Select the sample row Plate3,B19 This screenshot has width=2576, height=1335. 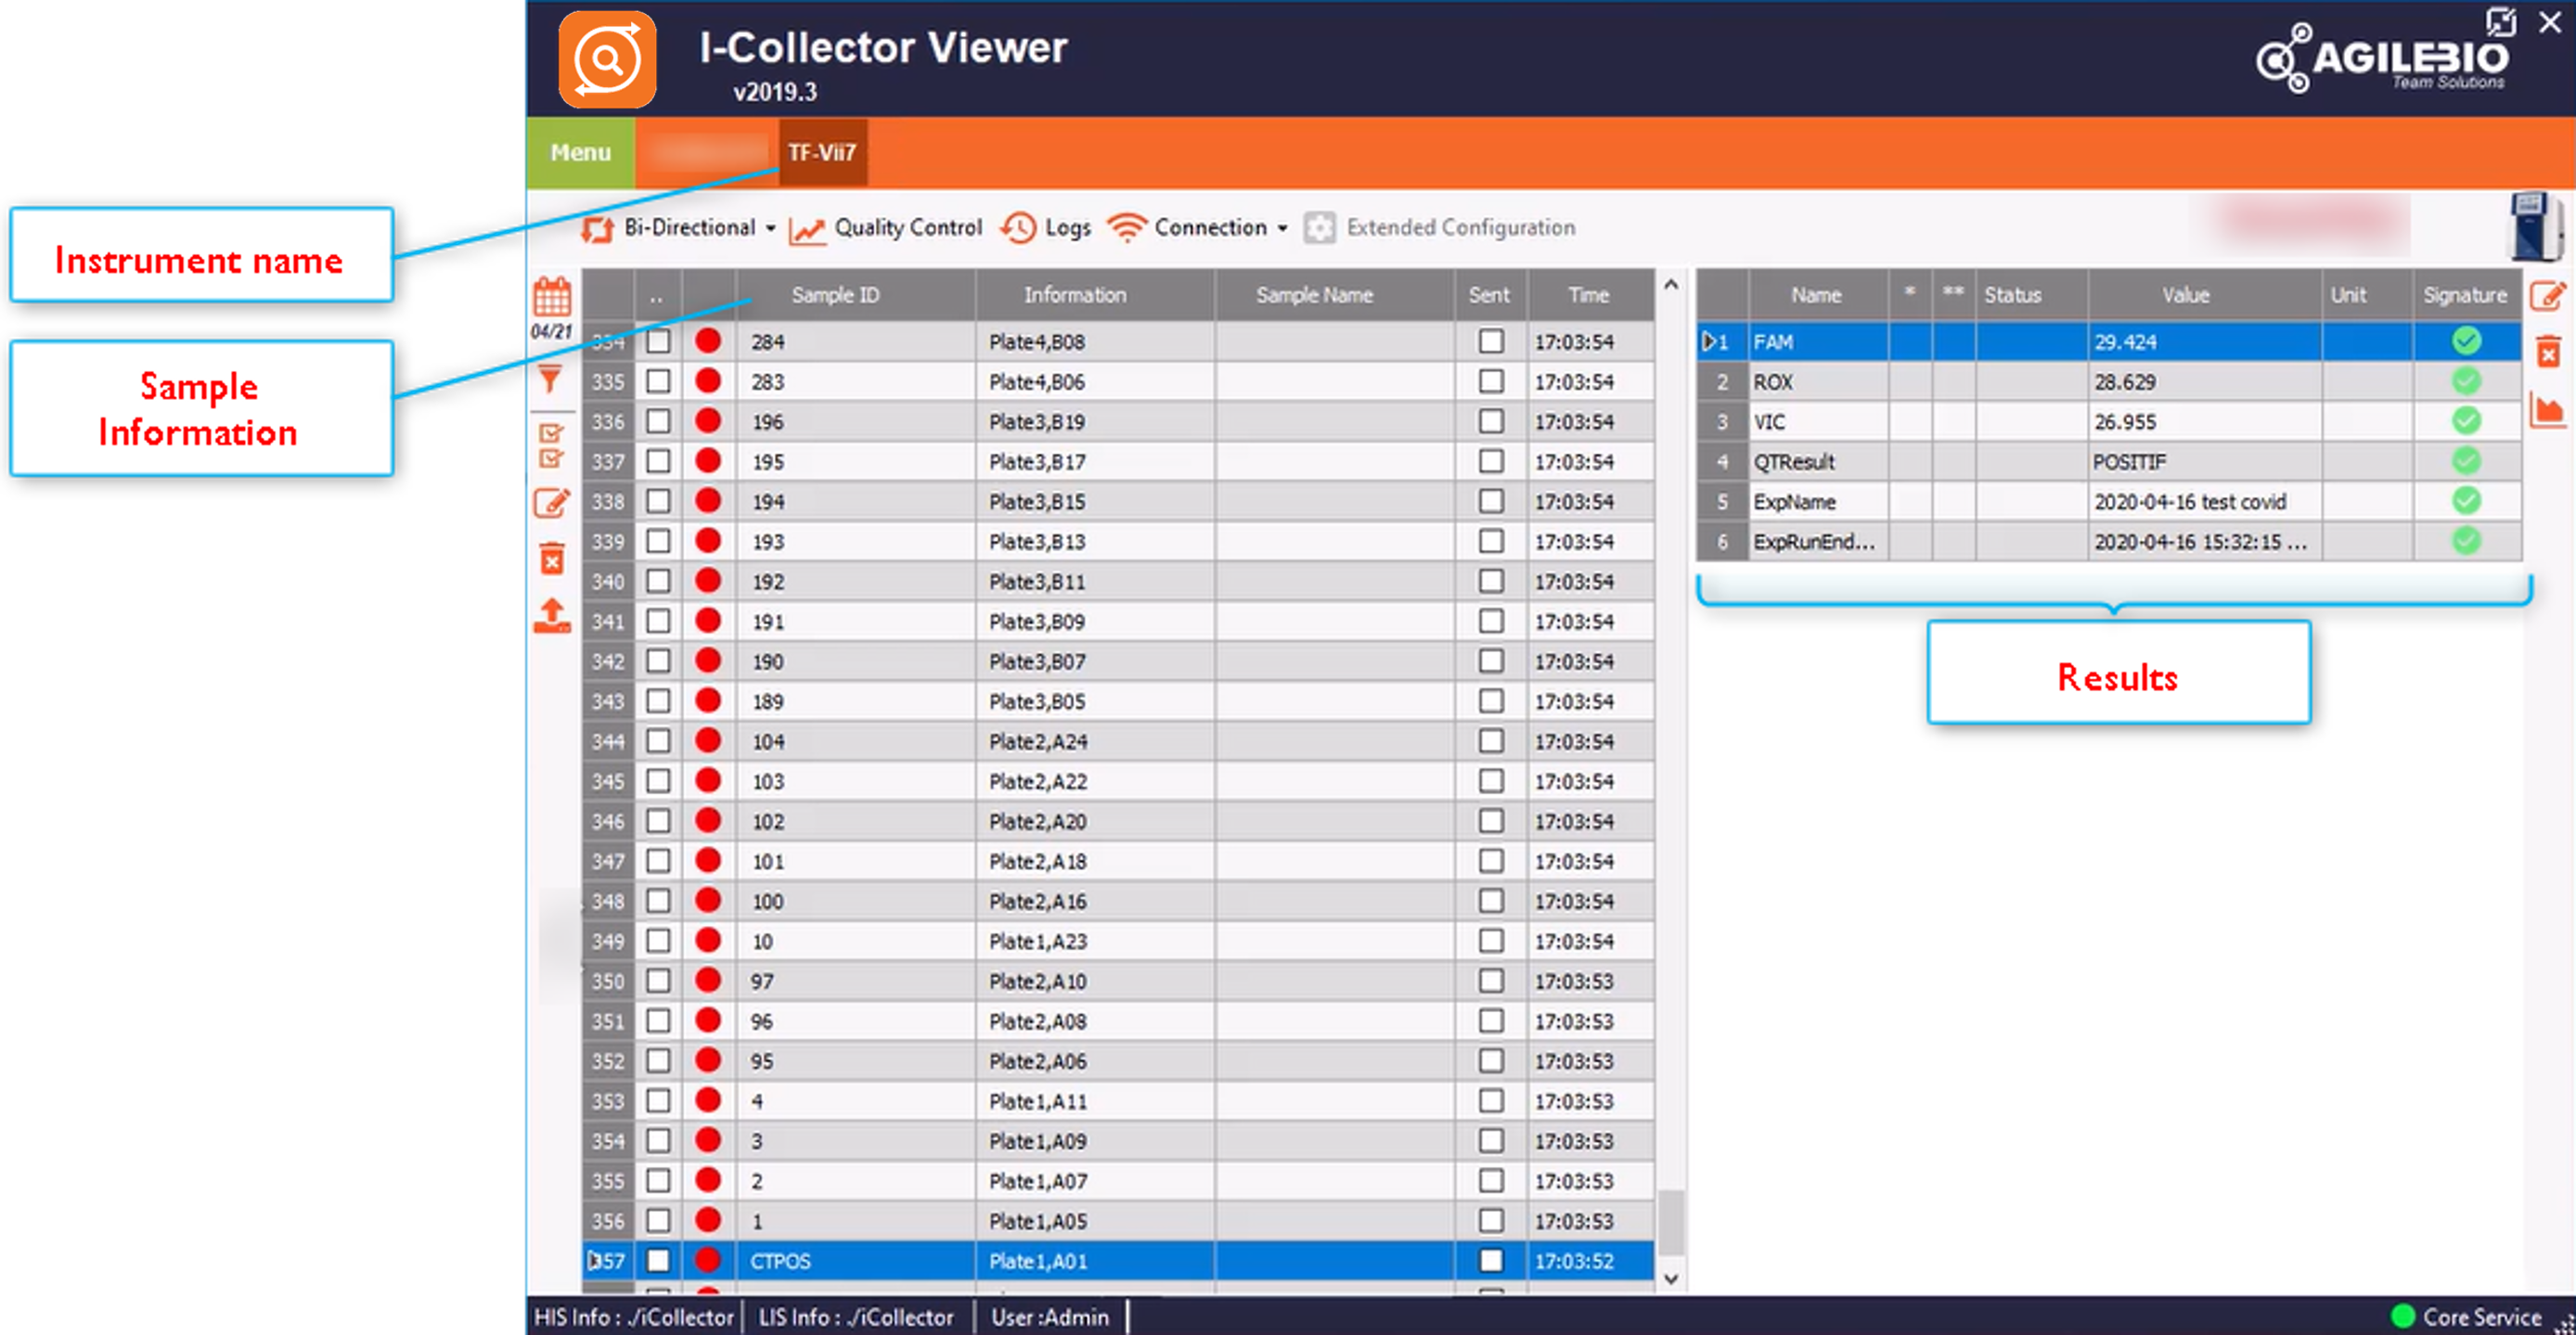pyautogui.click(x=1119, y=421)
